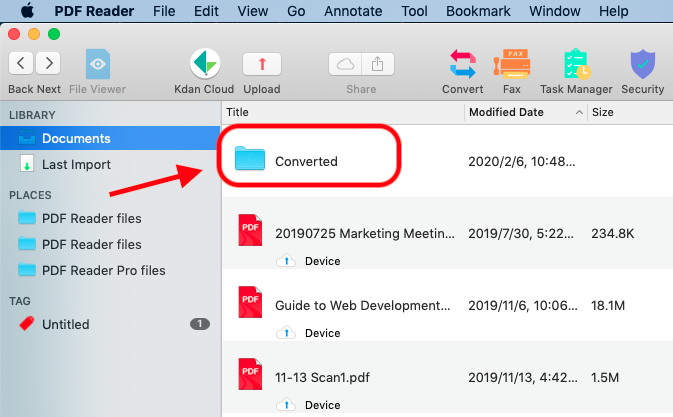
Task: Click the PLACES section header
Action: [30, 195]
